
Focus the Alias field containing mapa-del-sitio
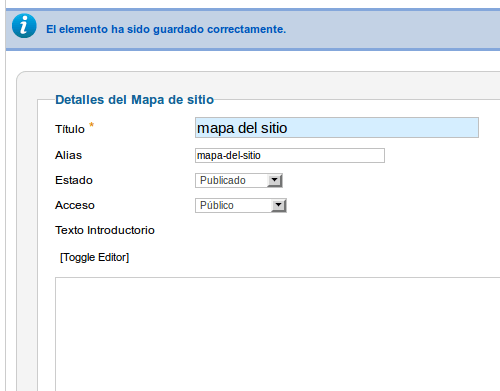[290, 156]
